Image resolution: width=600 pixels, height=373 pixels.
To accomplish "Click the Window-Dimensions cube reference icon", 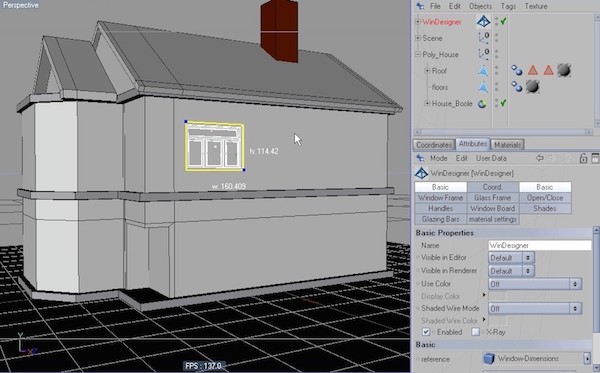I will tap(489, 359).
